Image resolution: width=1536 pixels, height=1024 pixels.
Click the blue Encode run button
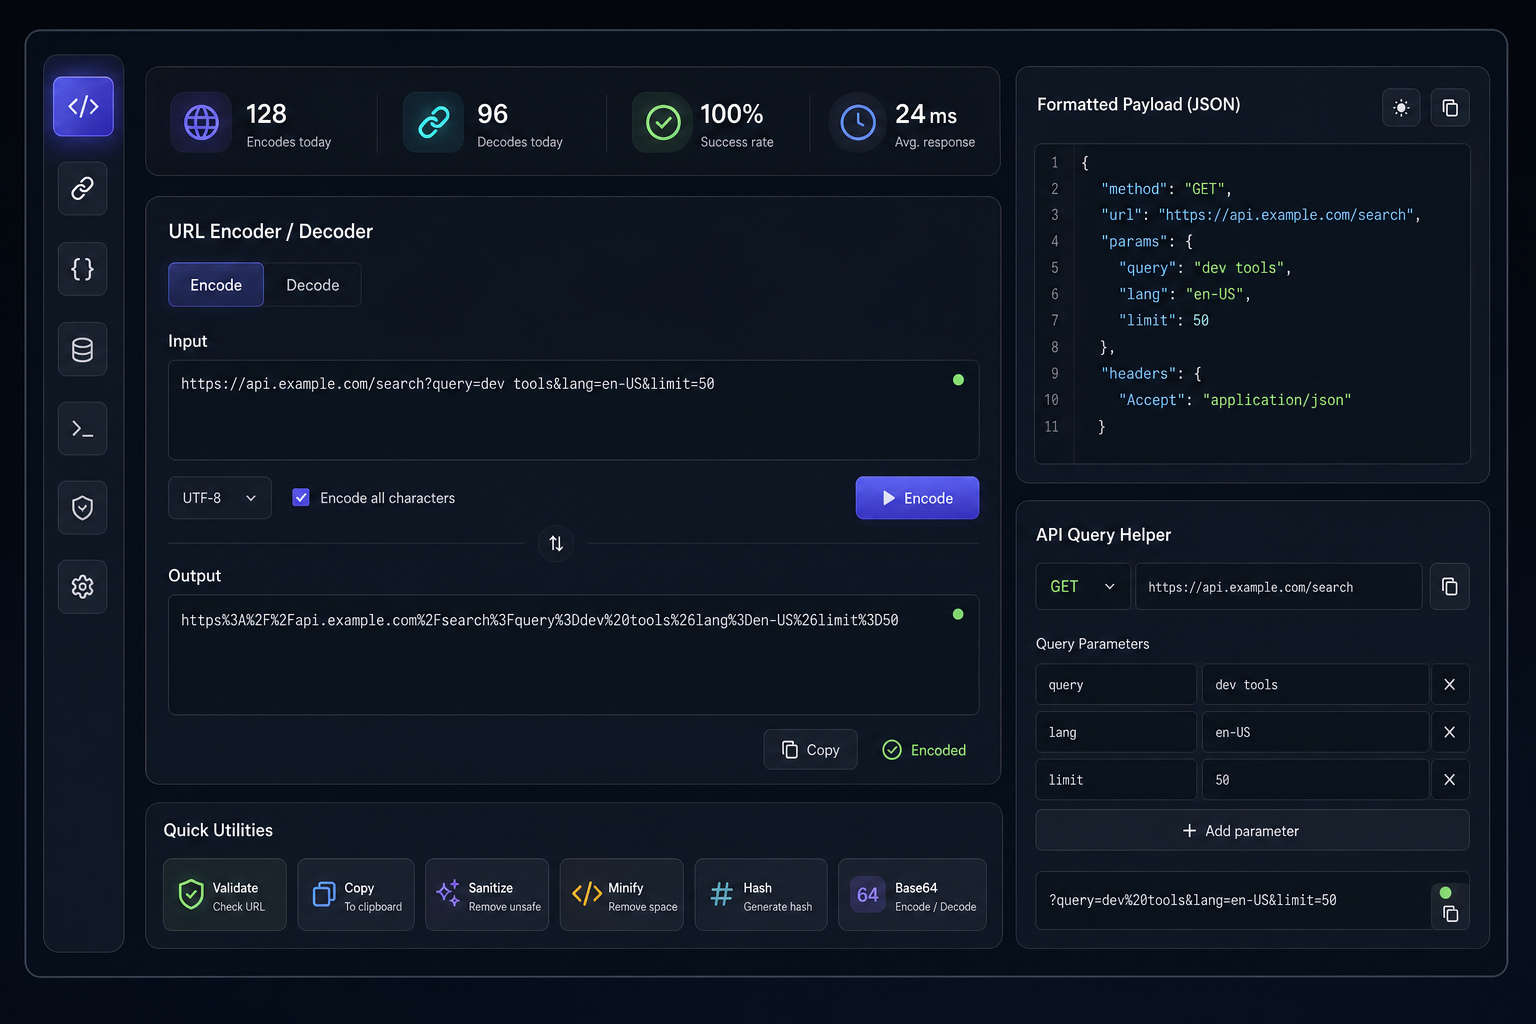coord(917,498)
